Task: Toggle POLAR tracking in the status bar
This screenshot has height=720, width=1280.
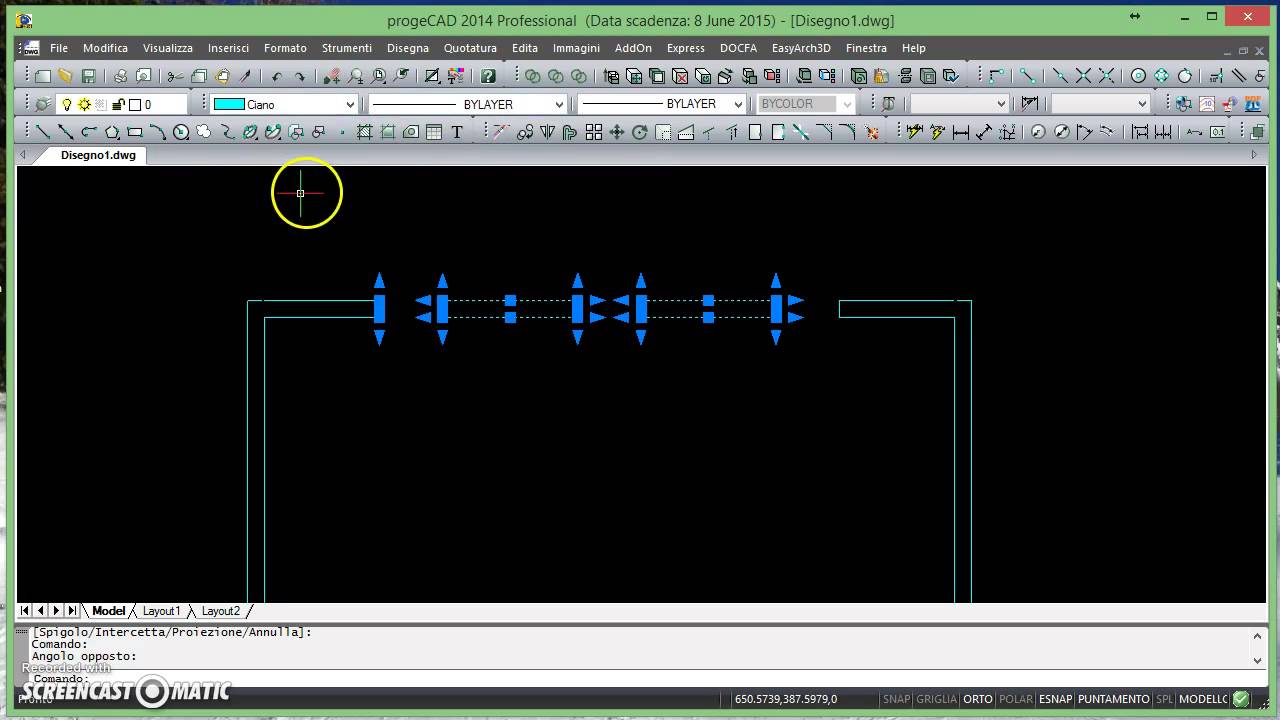Action: (x=1016, y=699)
